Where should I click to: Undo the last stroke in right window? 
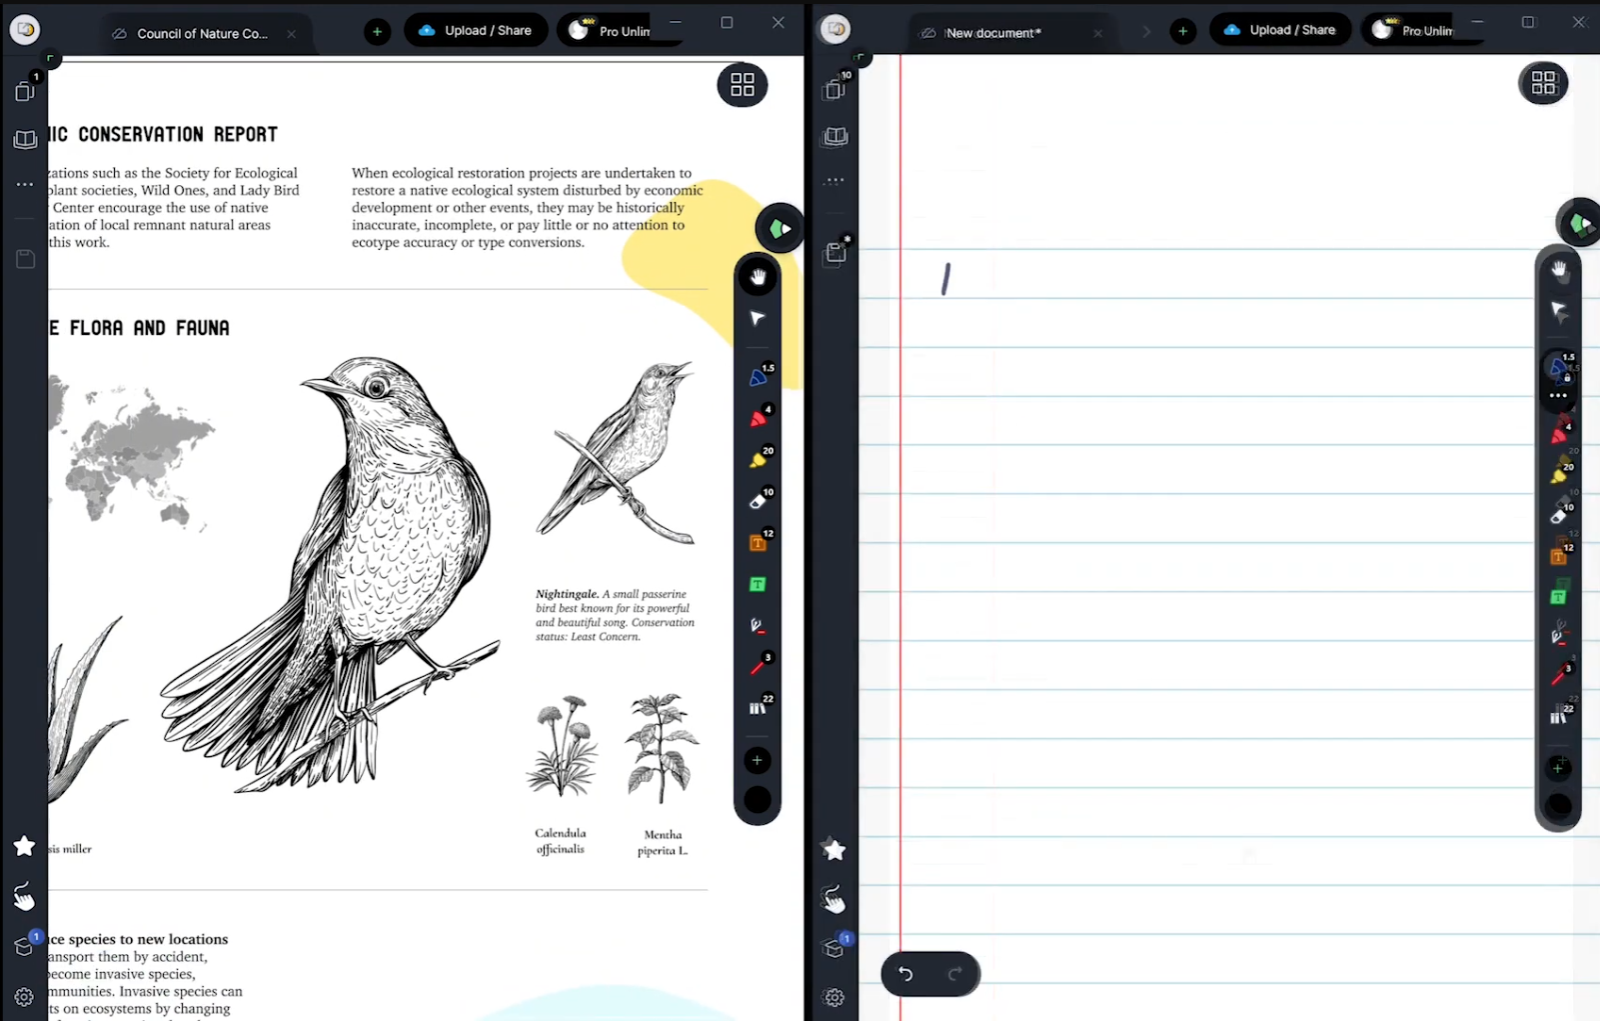point(906,974)
